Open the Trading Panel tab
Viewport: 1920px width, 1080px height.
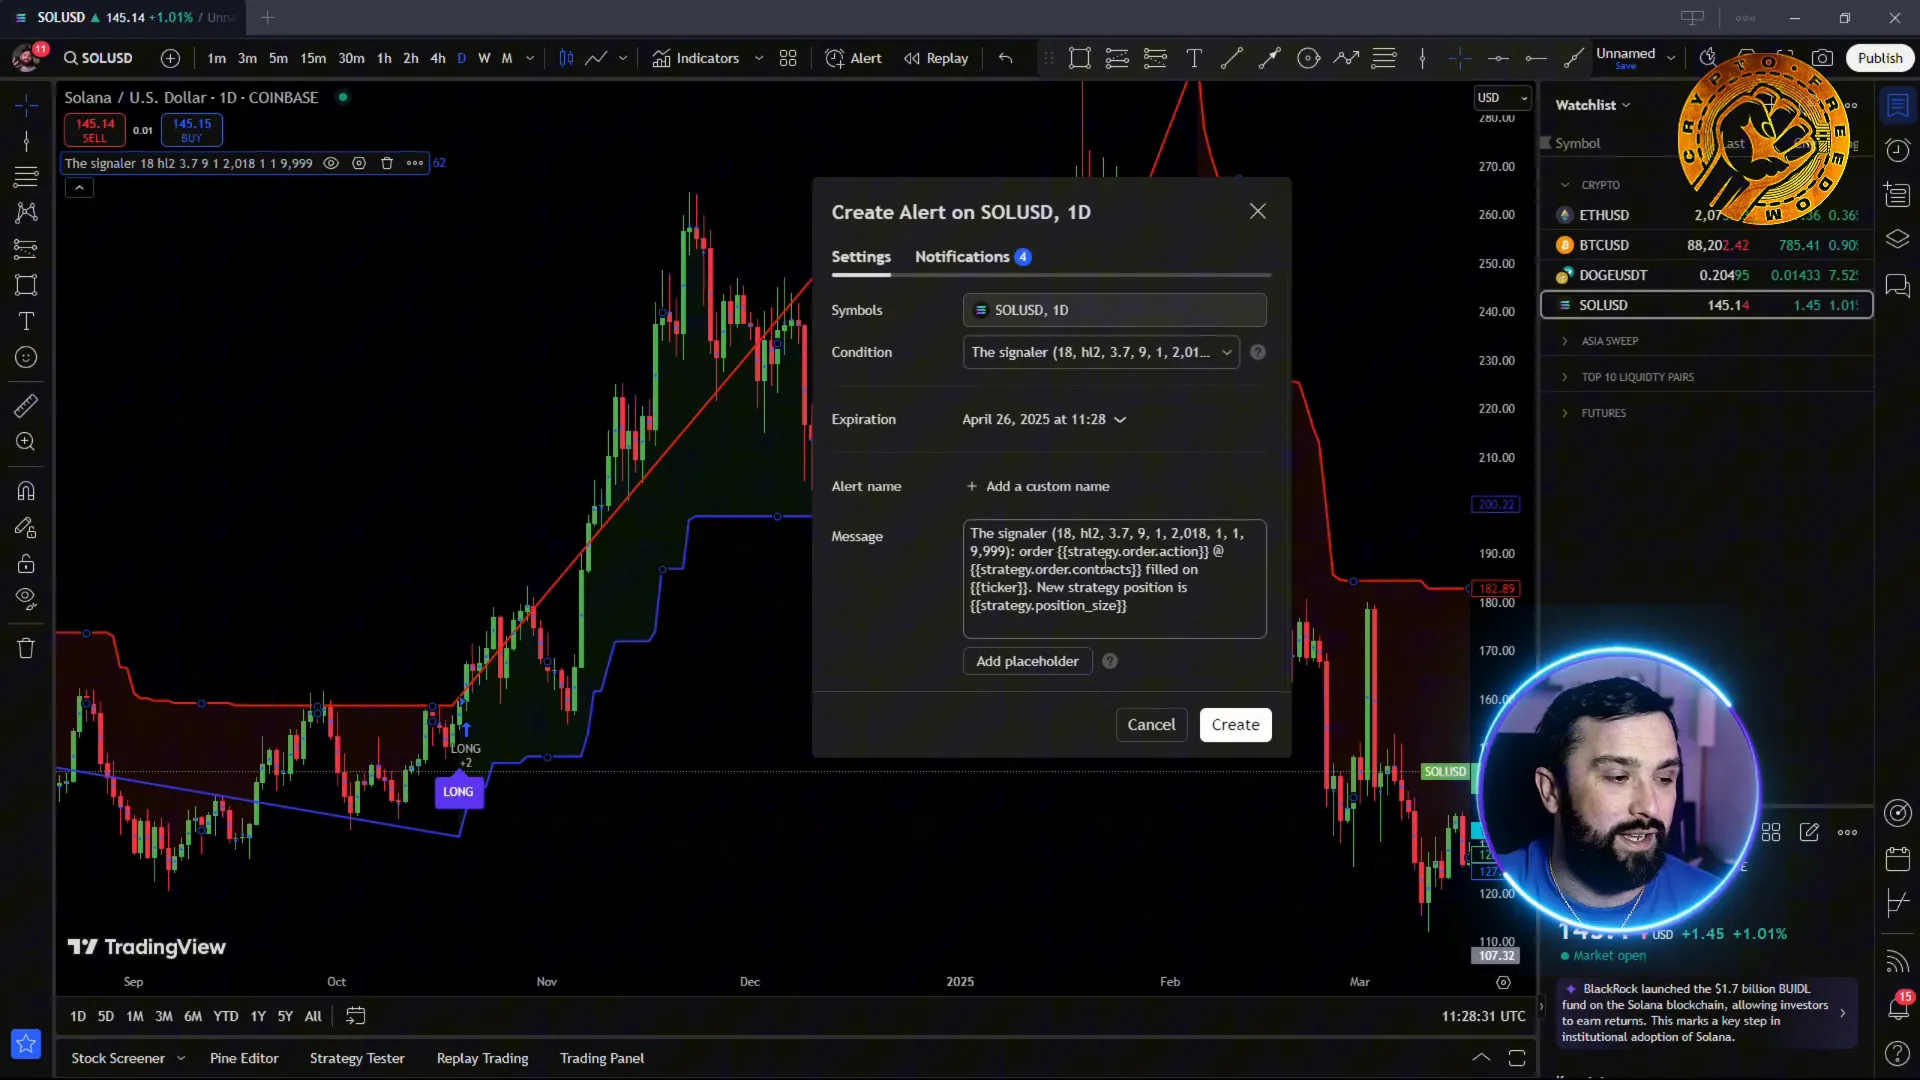[602, 1058]
